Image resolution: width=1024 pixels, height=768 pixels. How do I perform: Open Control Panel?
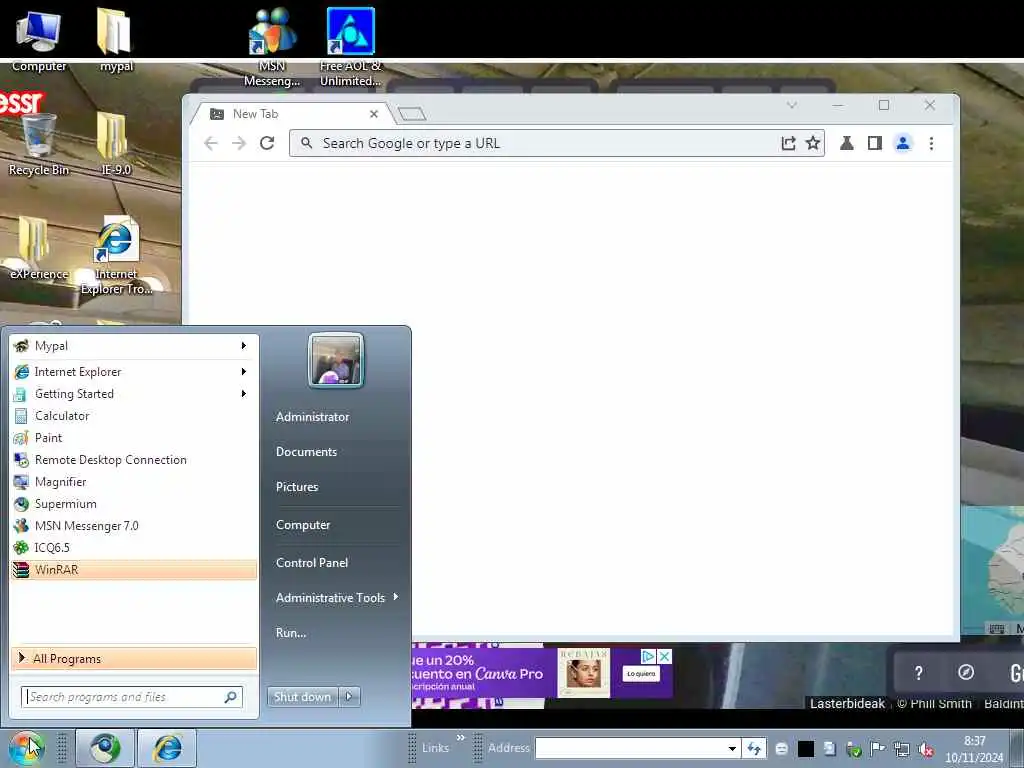(312, 563)
